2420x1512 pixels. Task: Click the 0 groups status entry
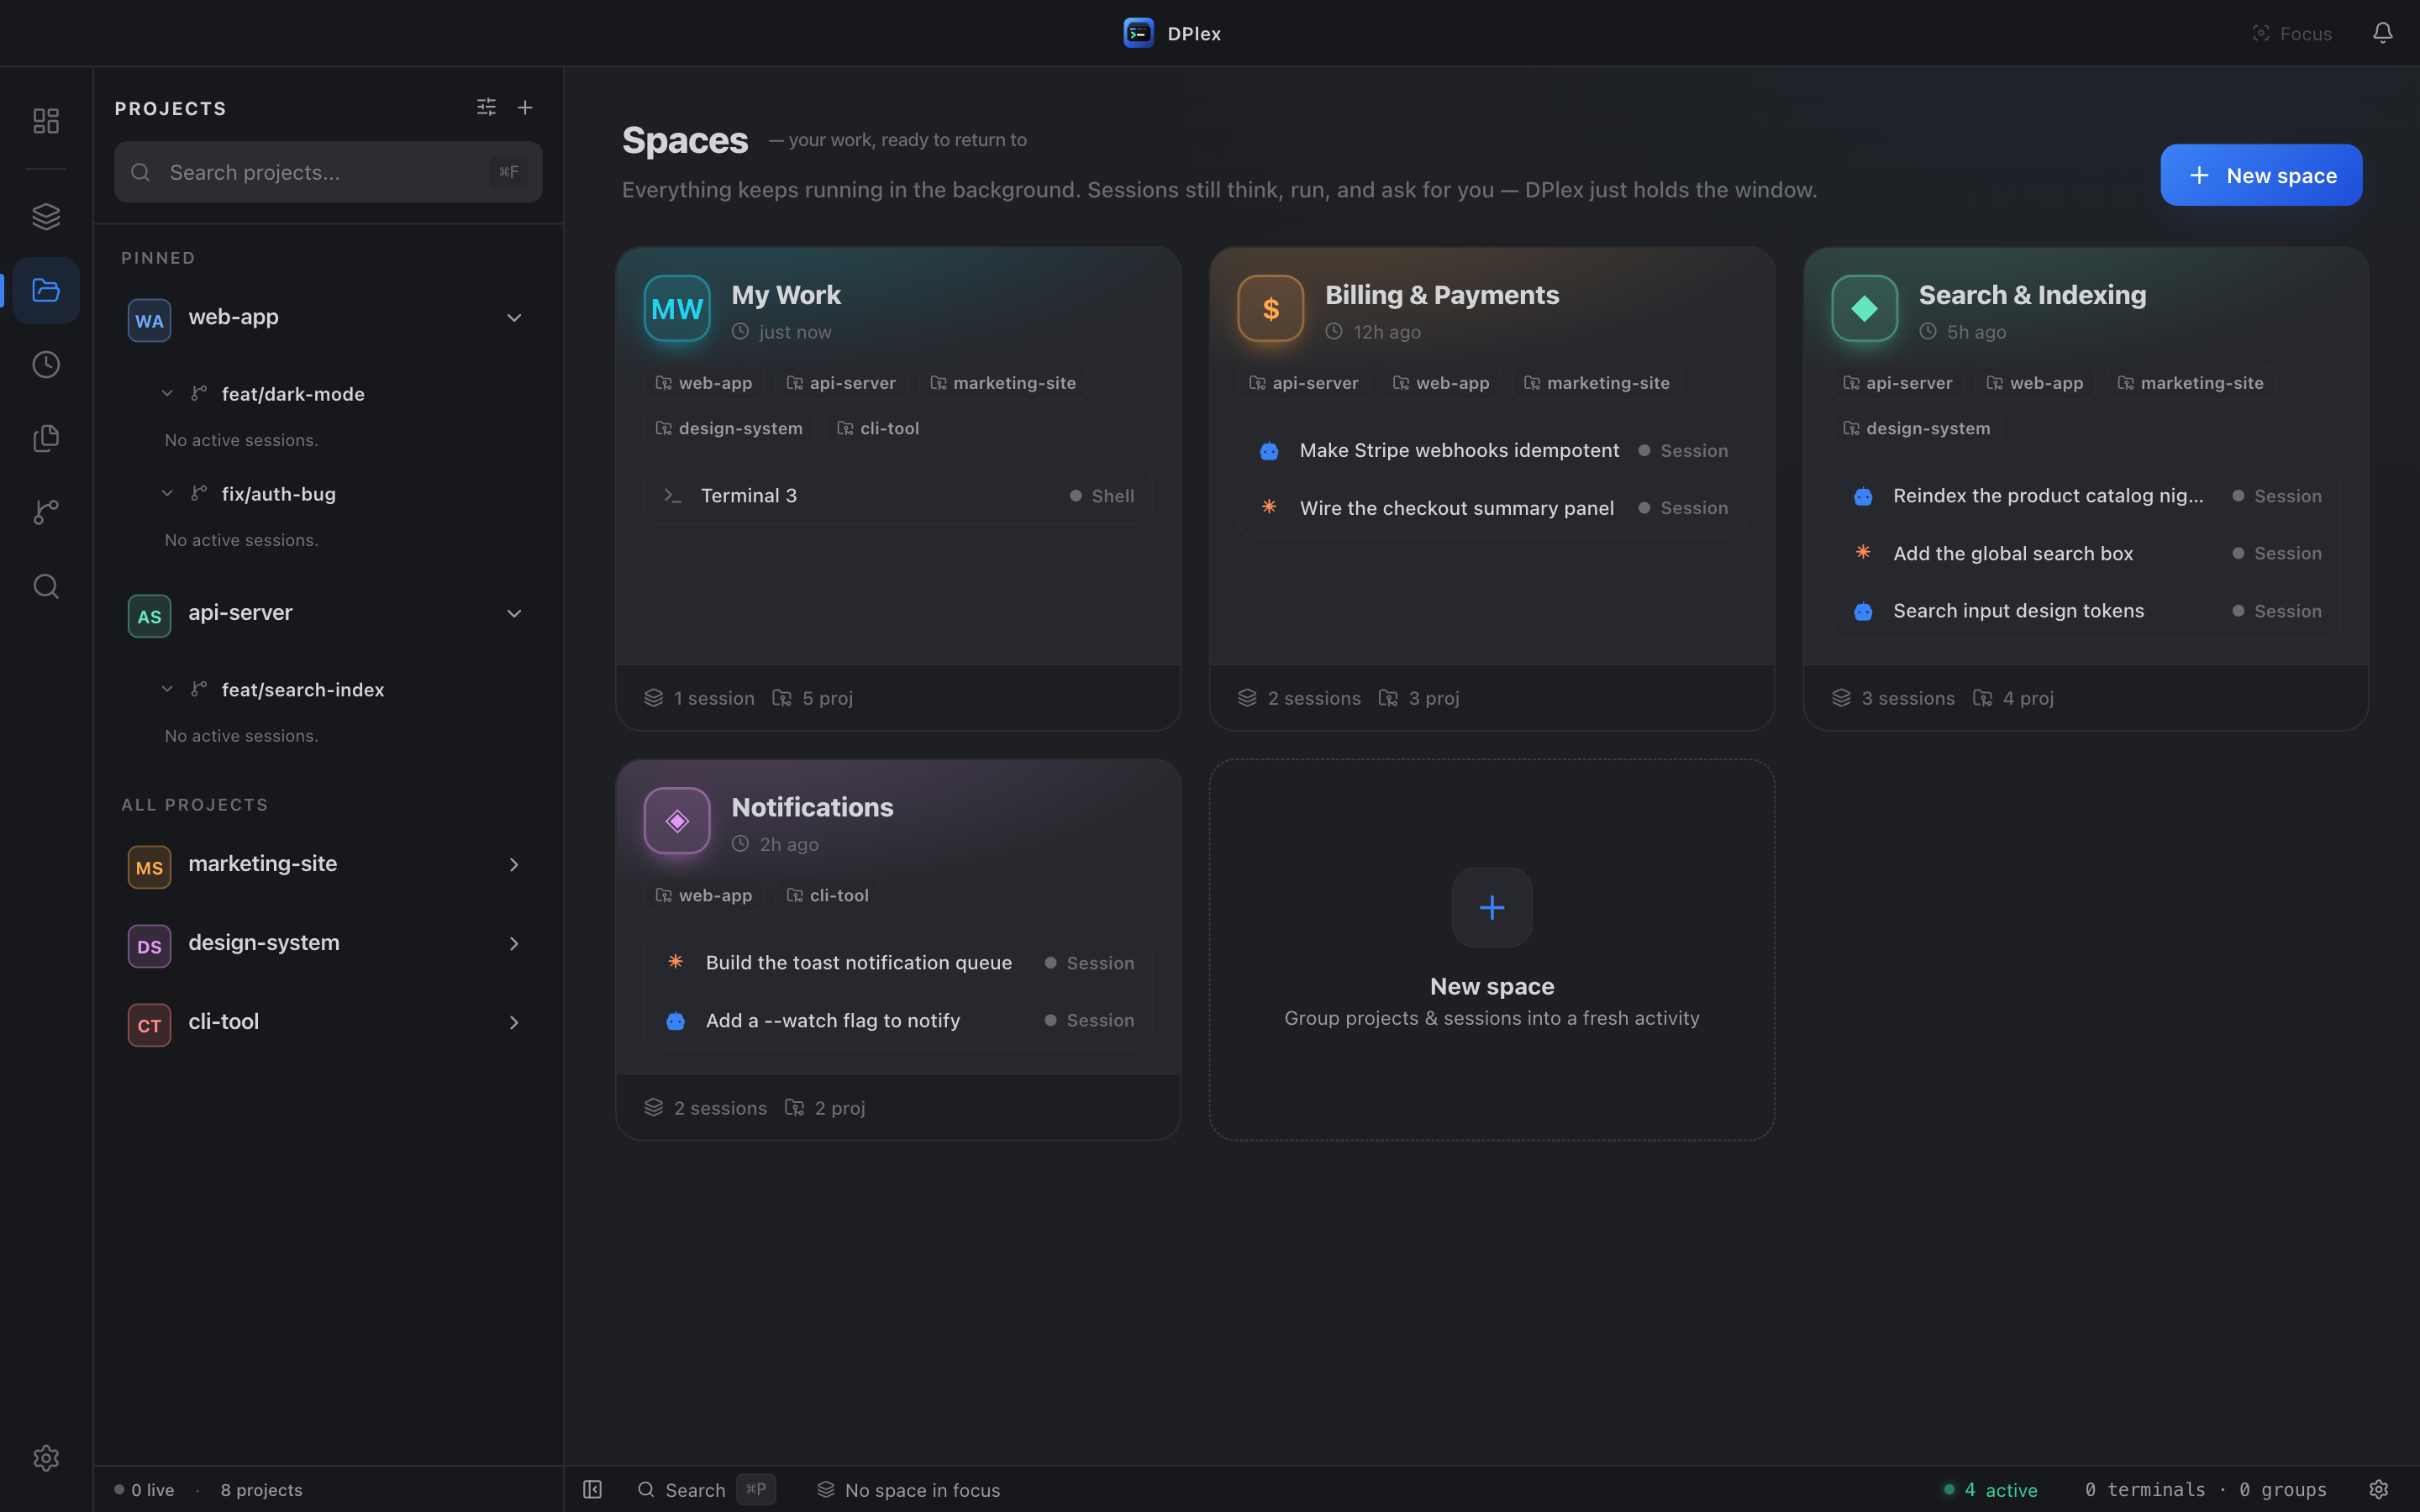(2283, 1490)
